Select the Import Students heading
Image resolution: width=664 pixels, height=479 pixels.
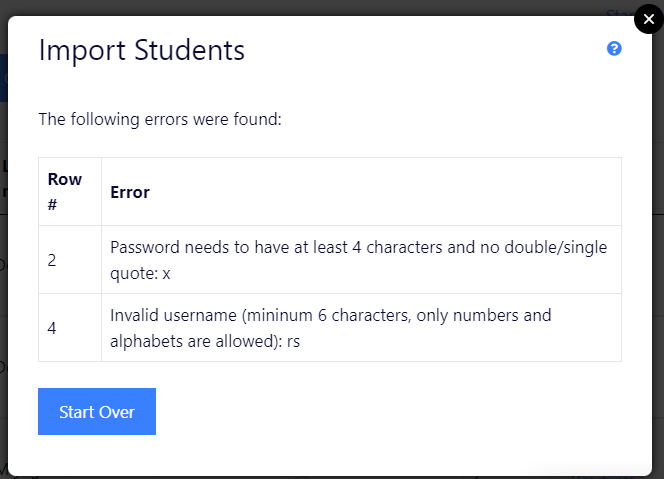(x=141, y=50)
